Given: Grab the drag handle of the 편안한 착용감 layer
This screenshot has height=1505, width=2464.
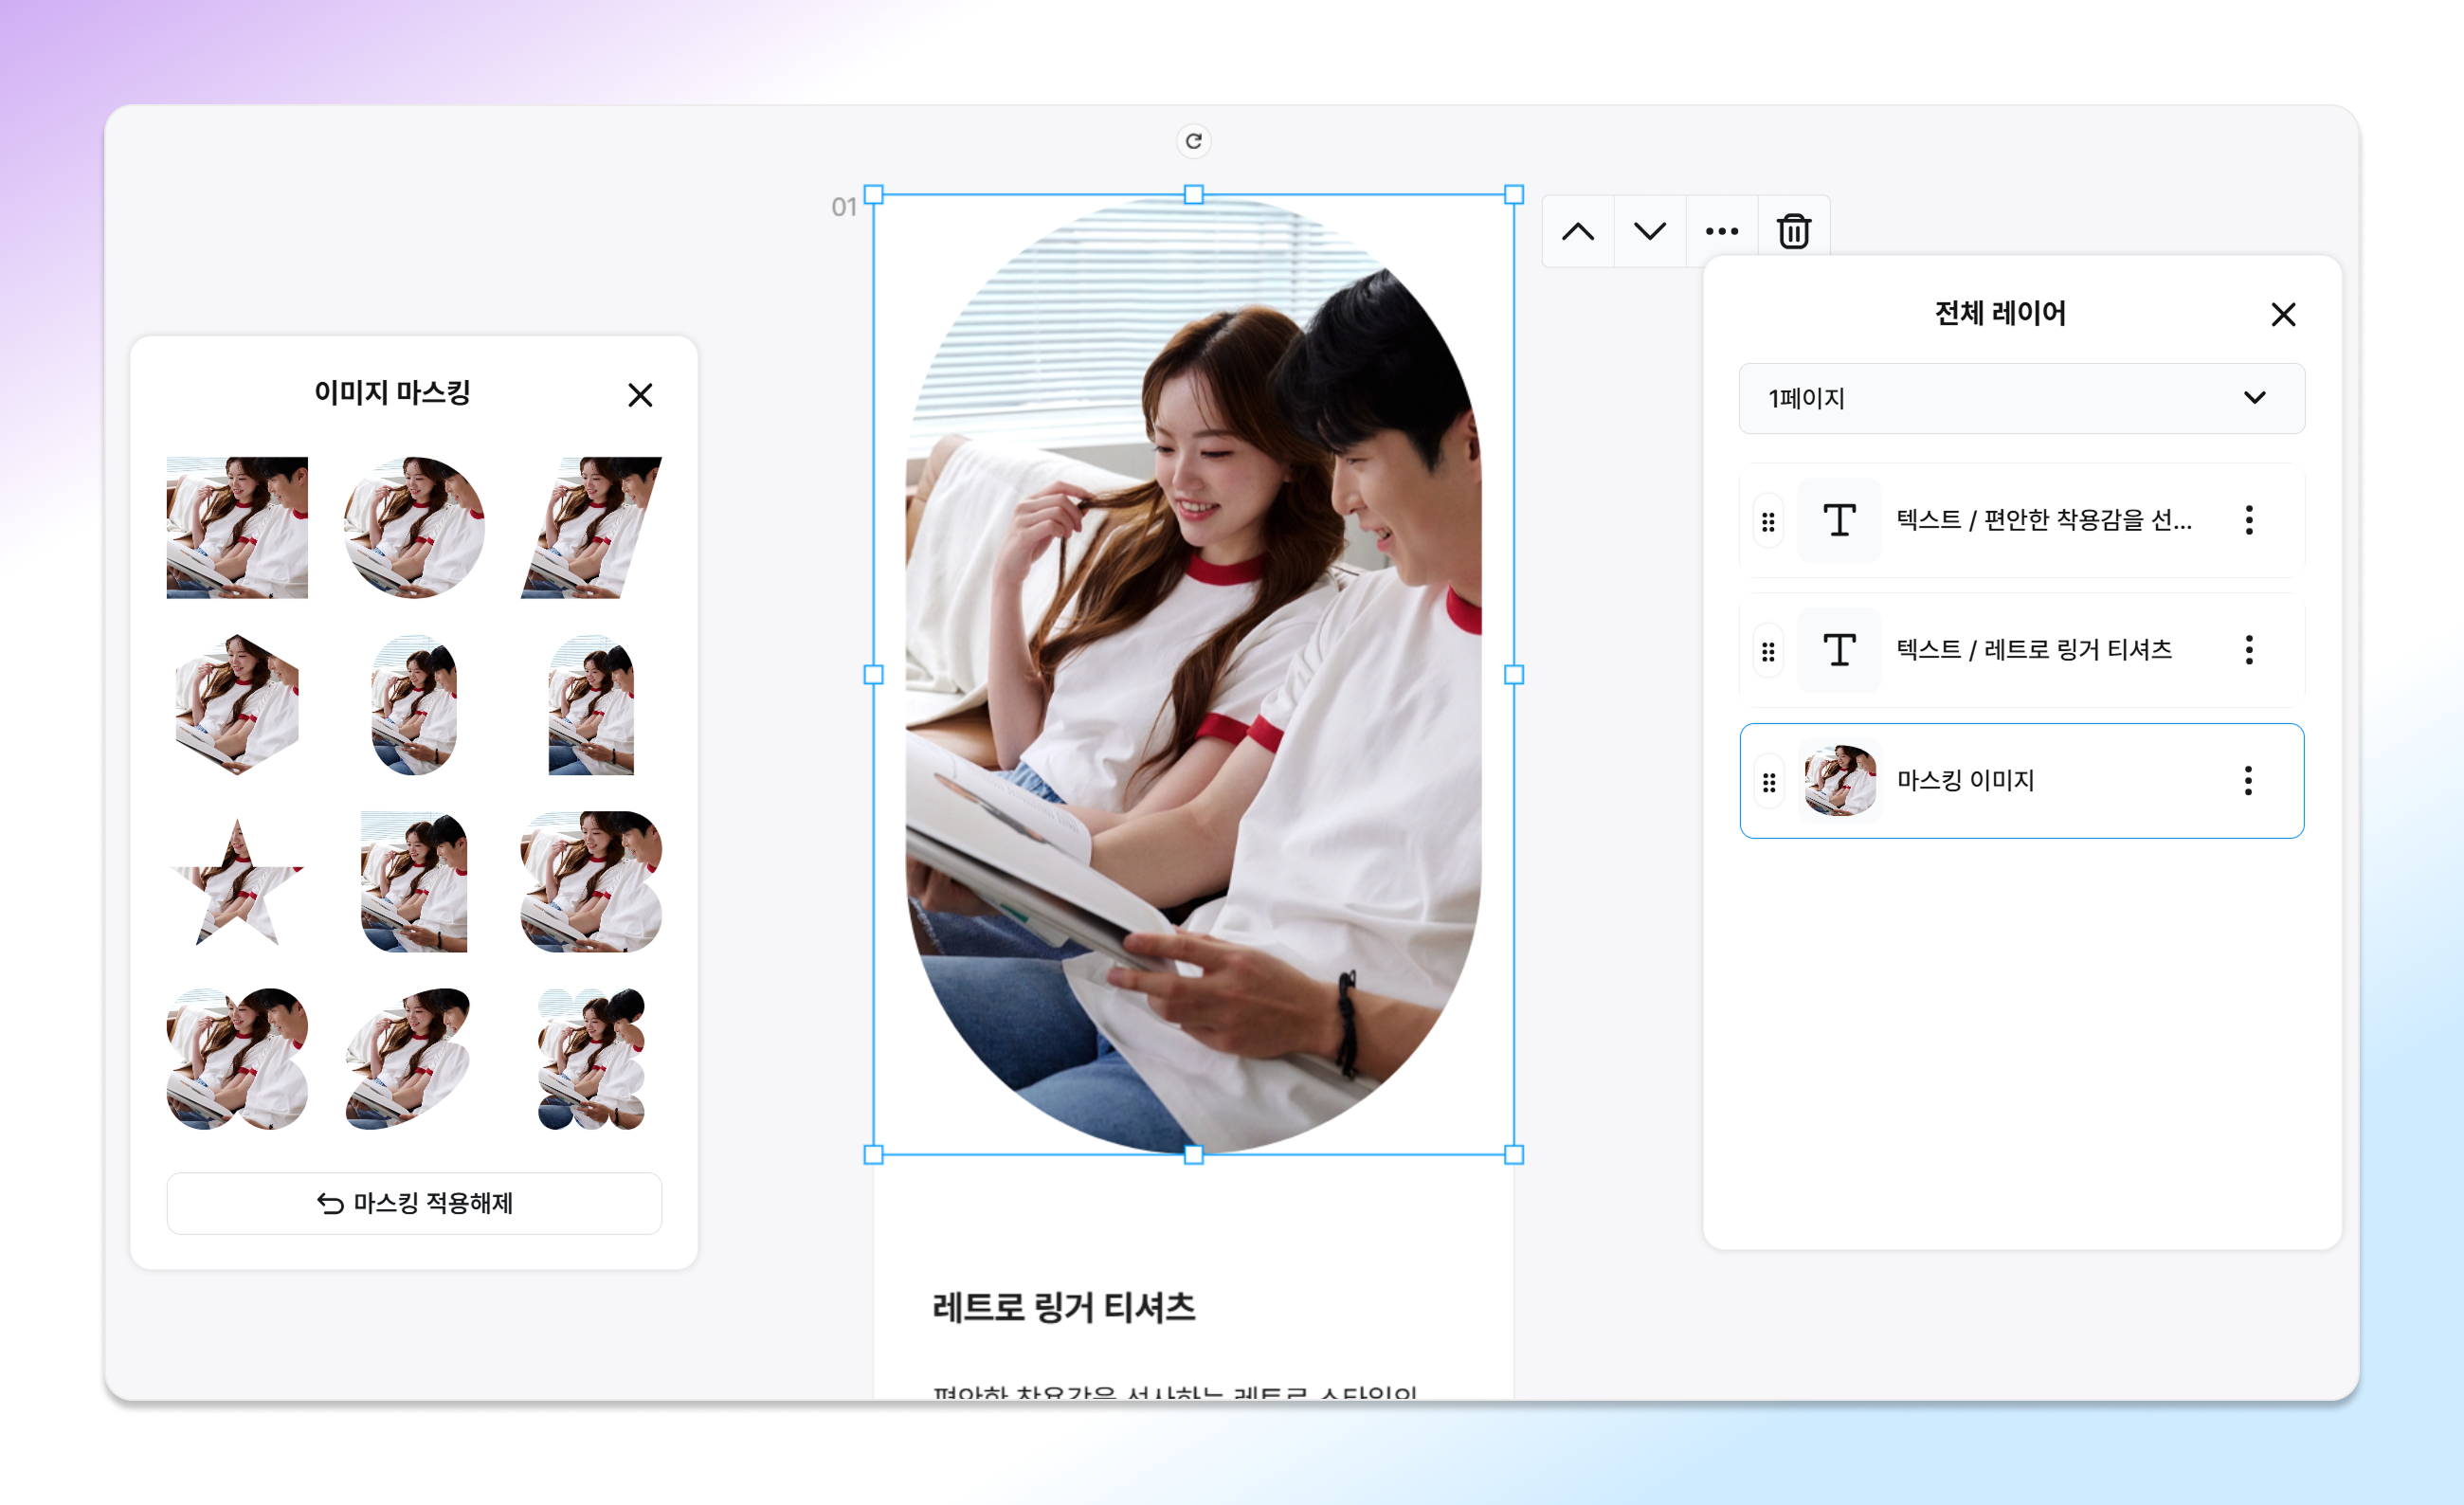Looking at the screenshot, I should tap(1768, 522).
